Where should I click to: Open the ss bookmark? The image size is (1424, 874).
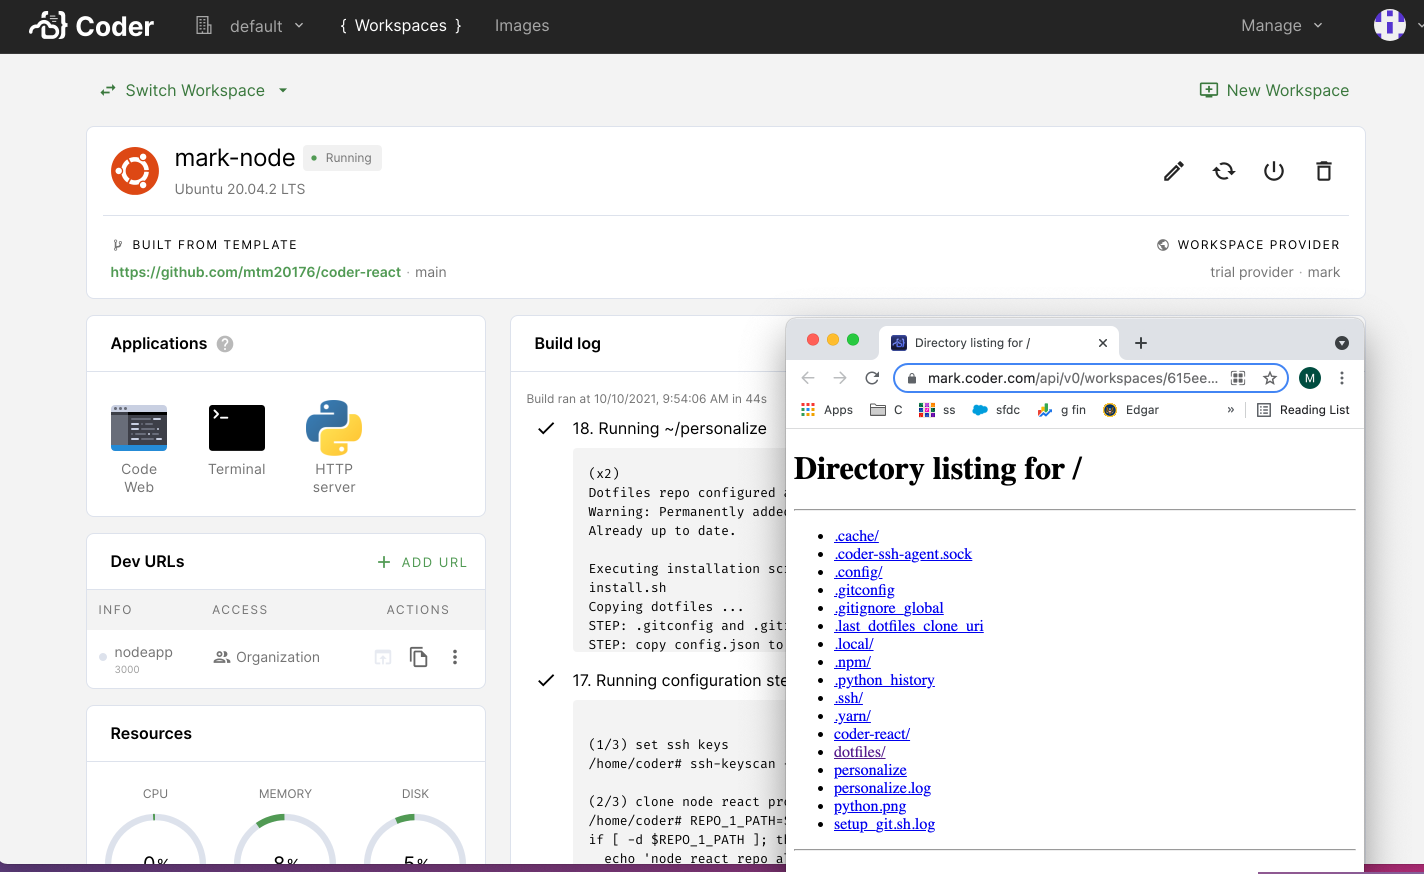click(x=937, y=410)
